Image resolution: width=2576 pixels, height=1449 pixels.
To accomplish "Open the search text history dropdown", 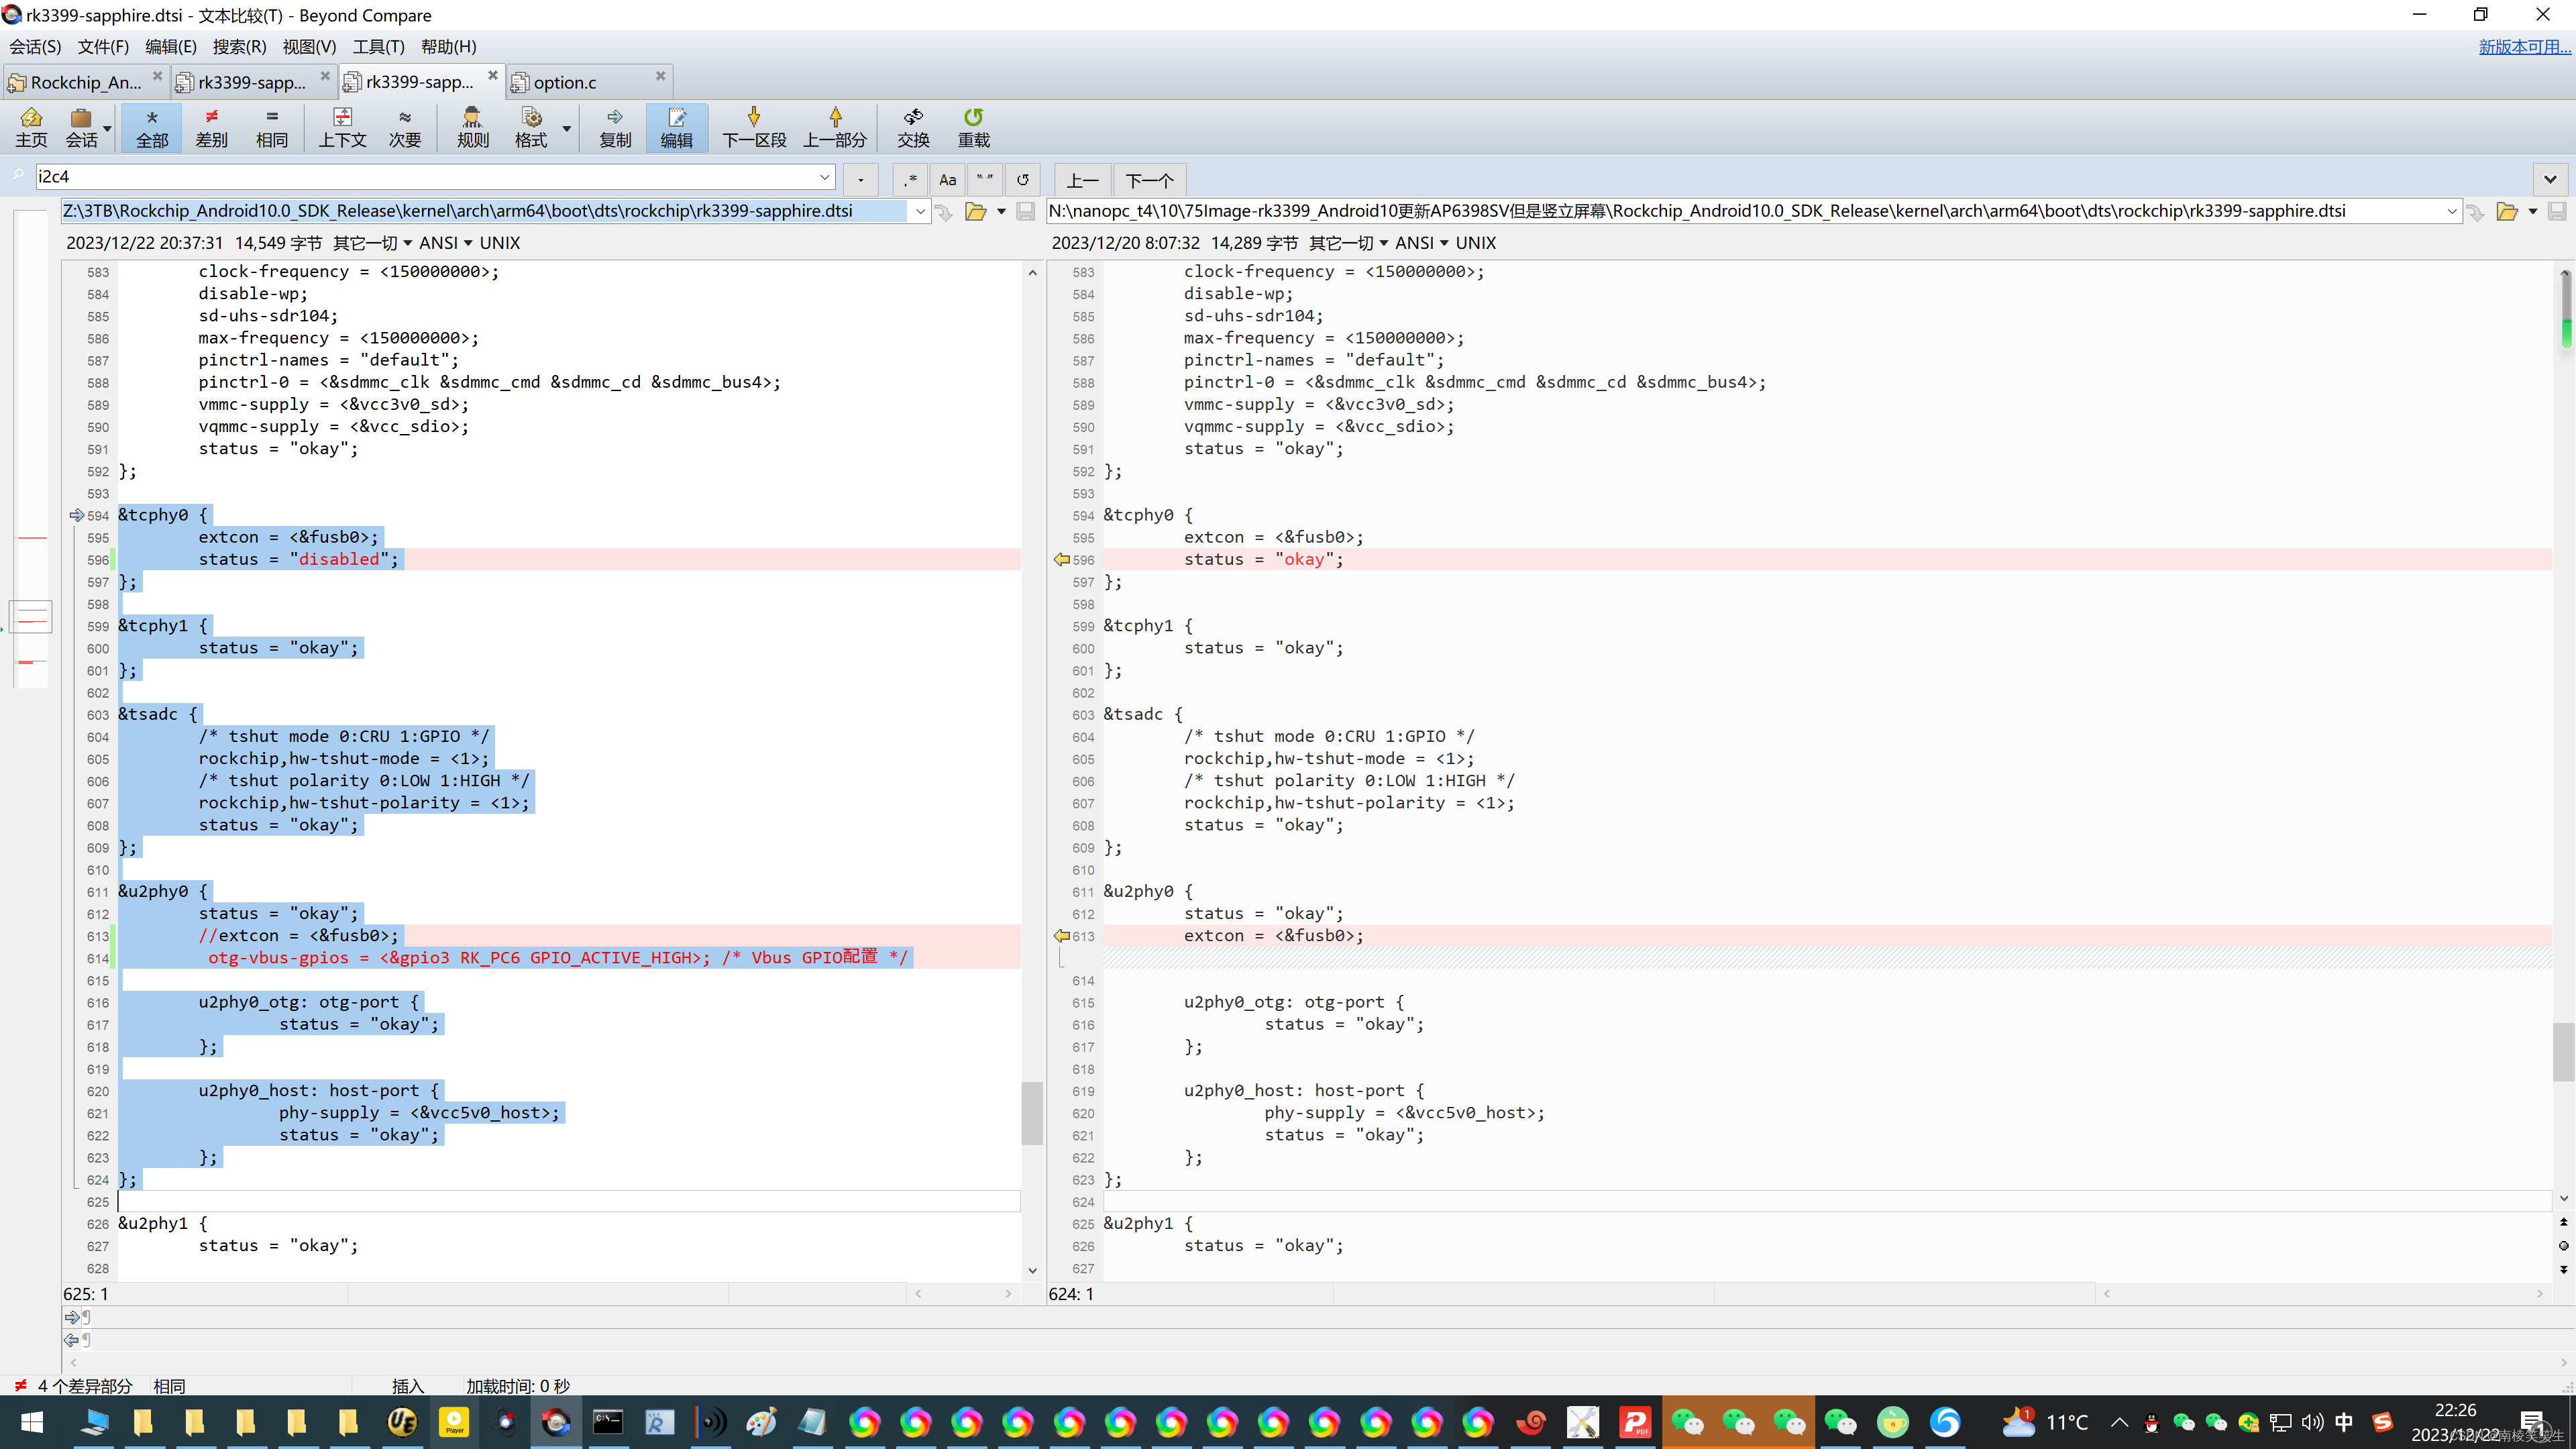I will pos(824,177).
